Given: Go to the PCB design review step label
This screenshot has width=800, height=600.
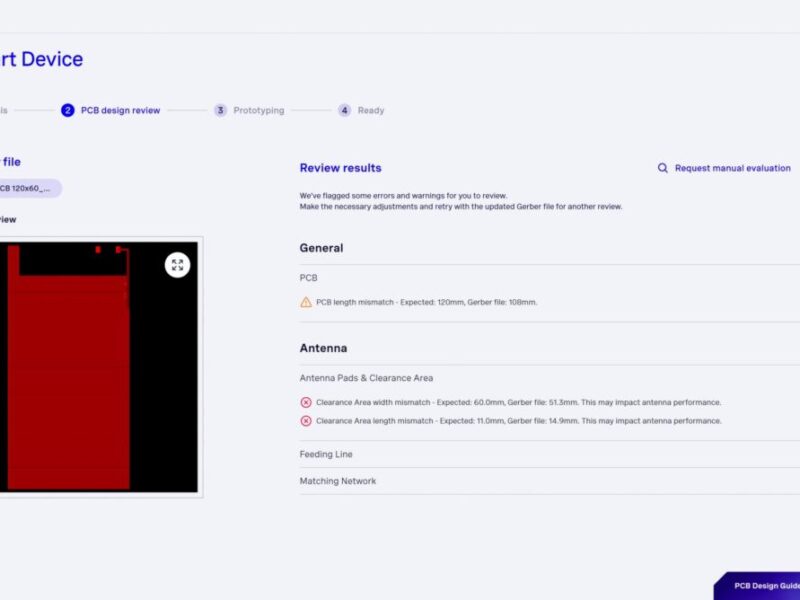Looking at the screenshot, I should (120, 110).
